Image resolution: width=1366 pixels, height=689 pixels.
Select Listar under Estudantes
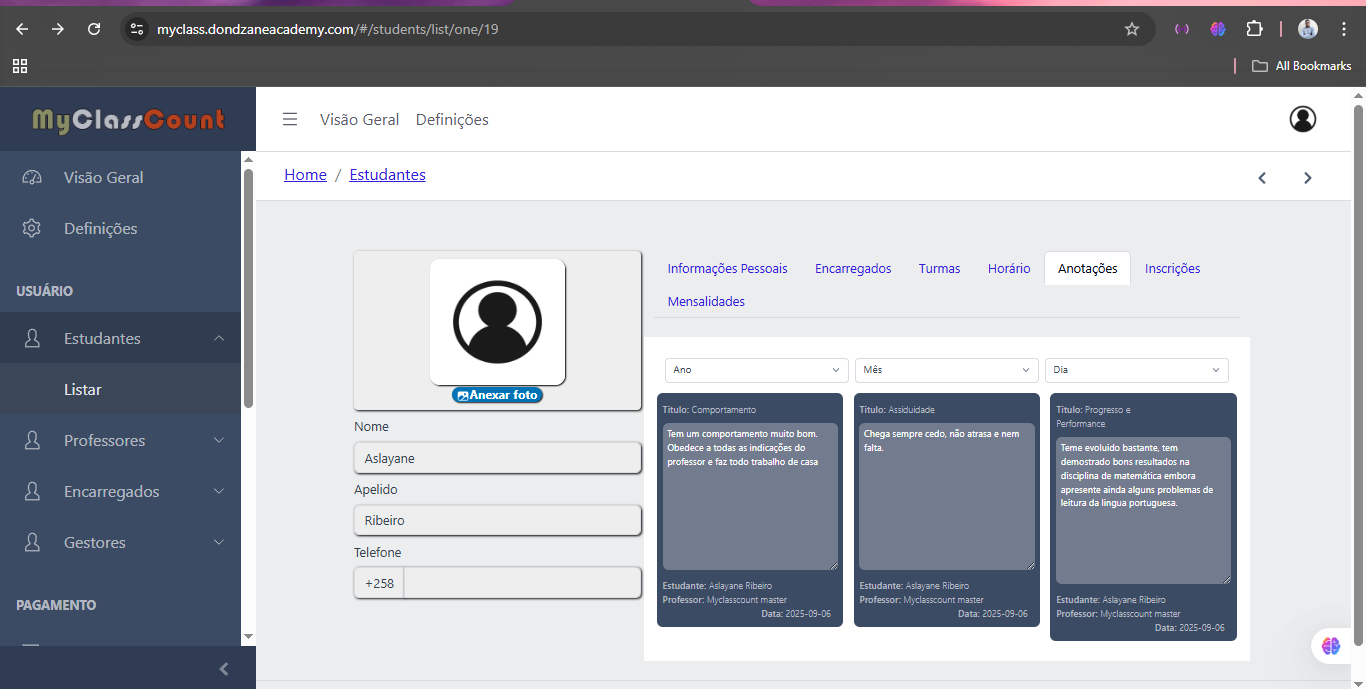point(83,390)
